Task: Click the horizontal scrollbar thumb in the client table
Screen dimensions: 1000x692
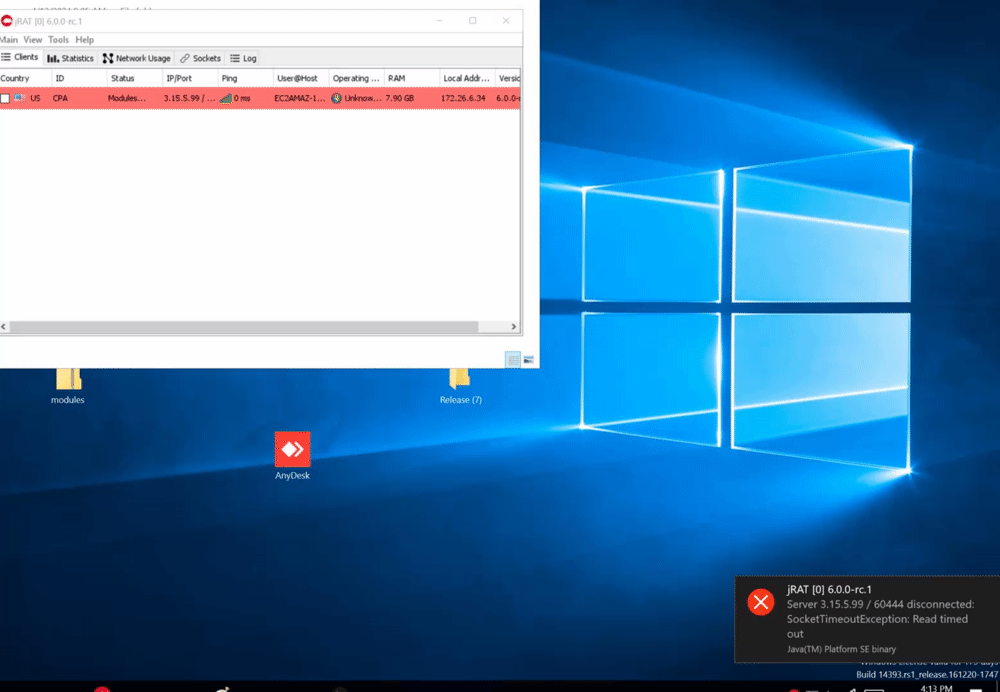Action: (244, 327)
